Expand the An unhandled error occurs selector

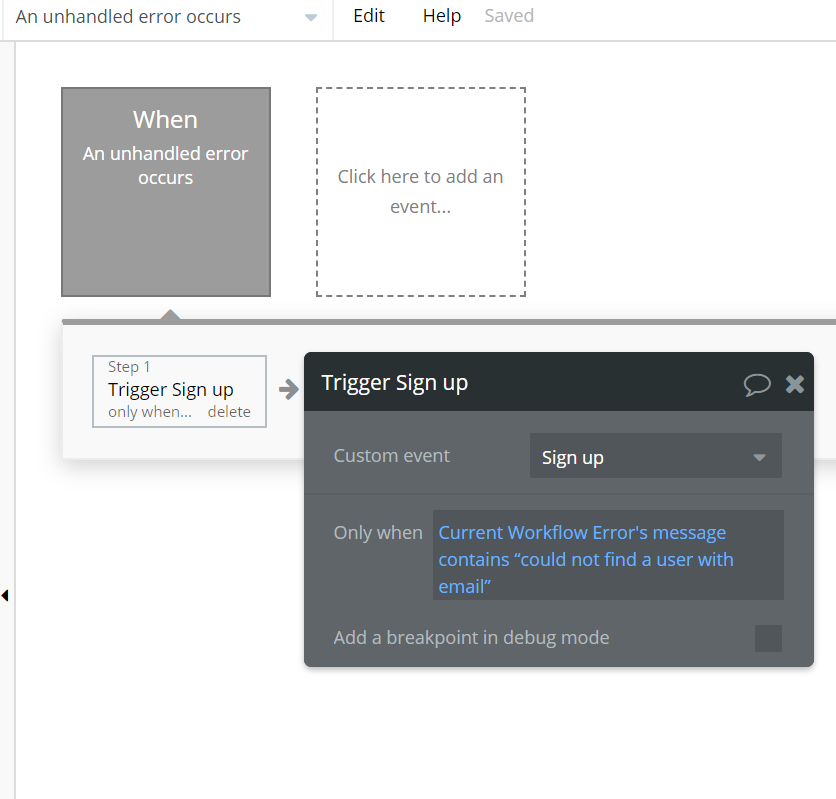166,17
